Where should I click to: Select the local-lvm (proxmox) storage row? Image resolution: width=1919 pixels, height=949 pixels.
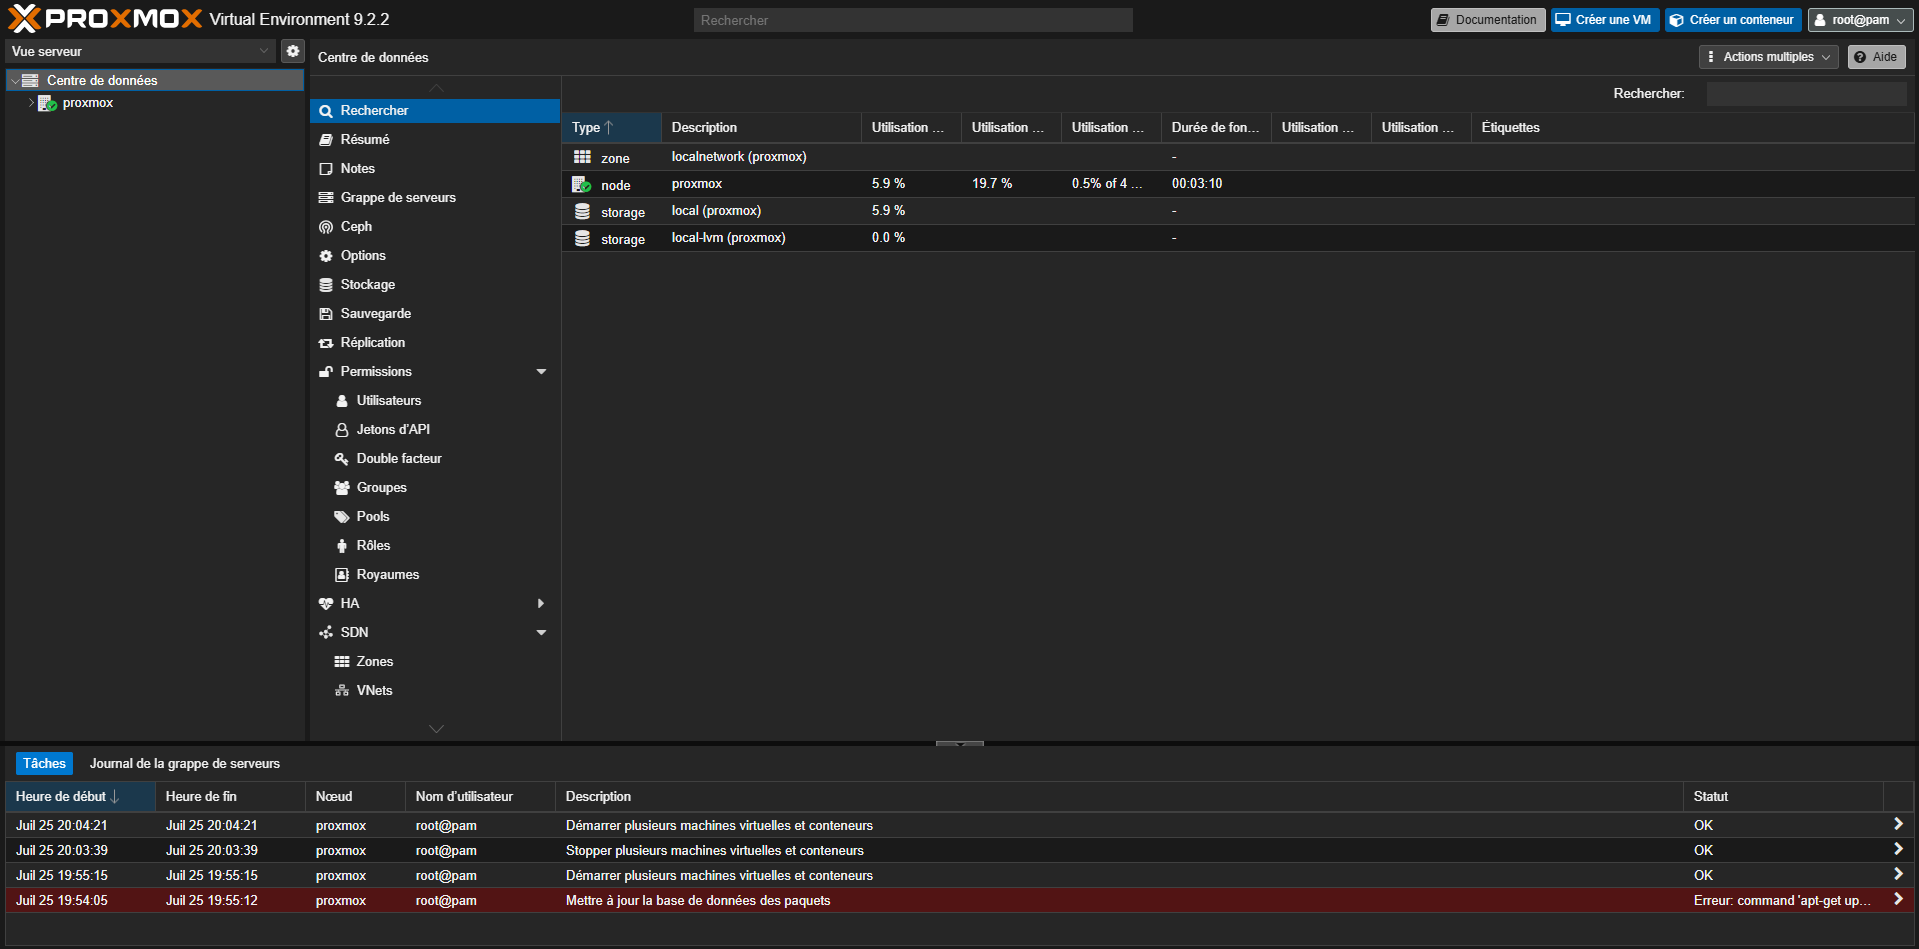pos(1238,238)
